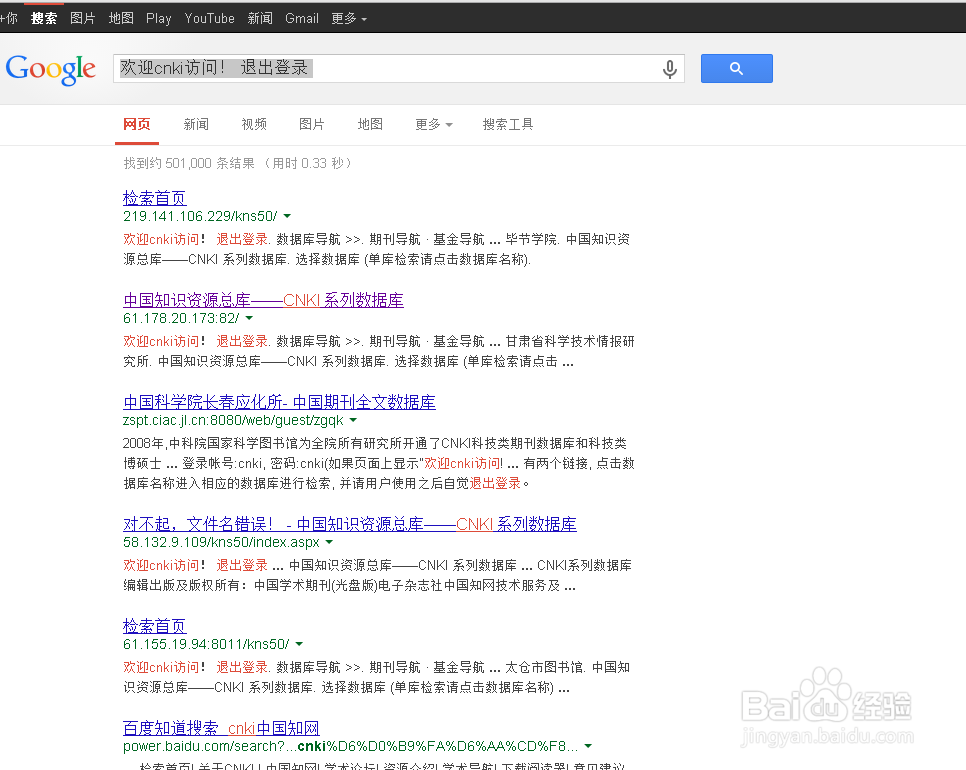Expand the arrow beside 219.141.106.229/kns50/
Viewport: 966px width, 770px height.
287,216
